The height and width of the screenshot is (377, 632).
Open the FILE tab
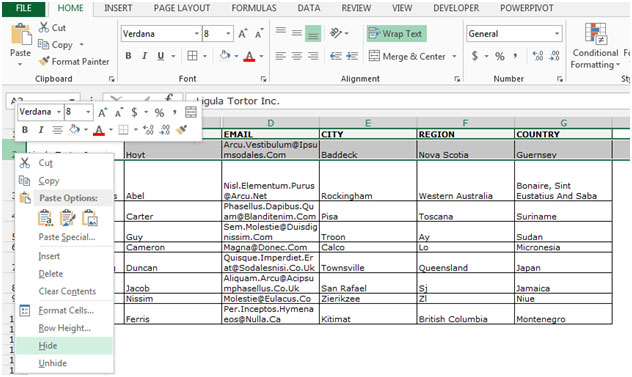coord(24,8)
